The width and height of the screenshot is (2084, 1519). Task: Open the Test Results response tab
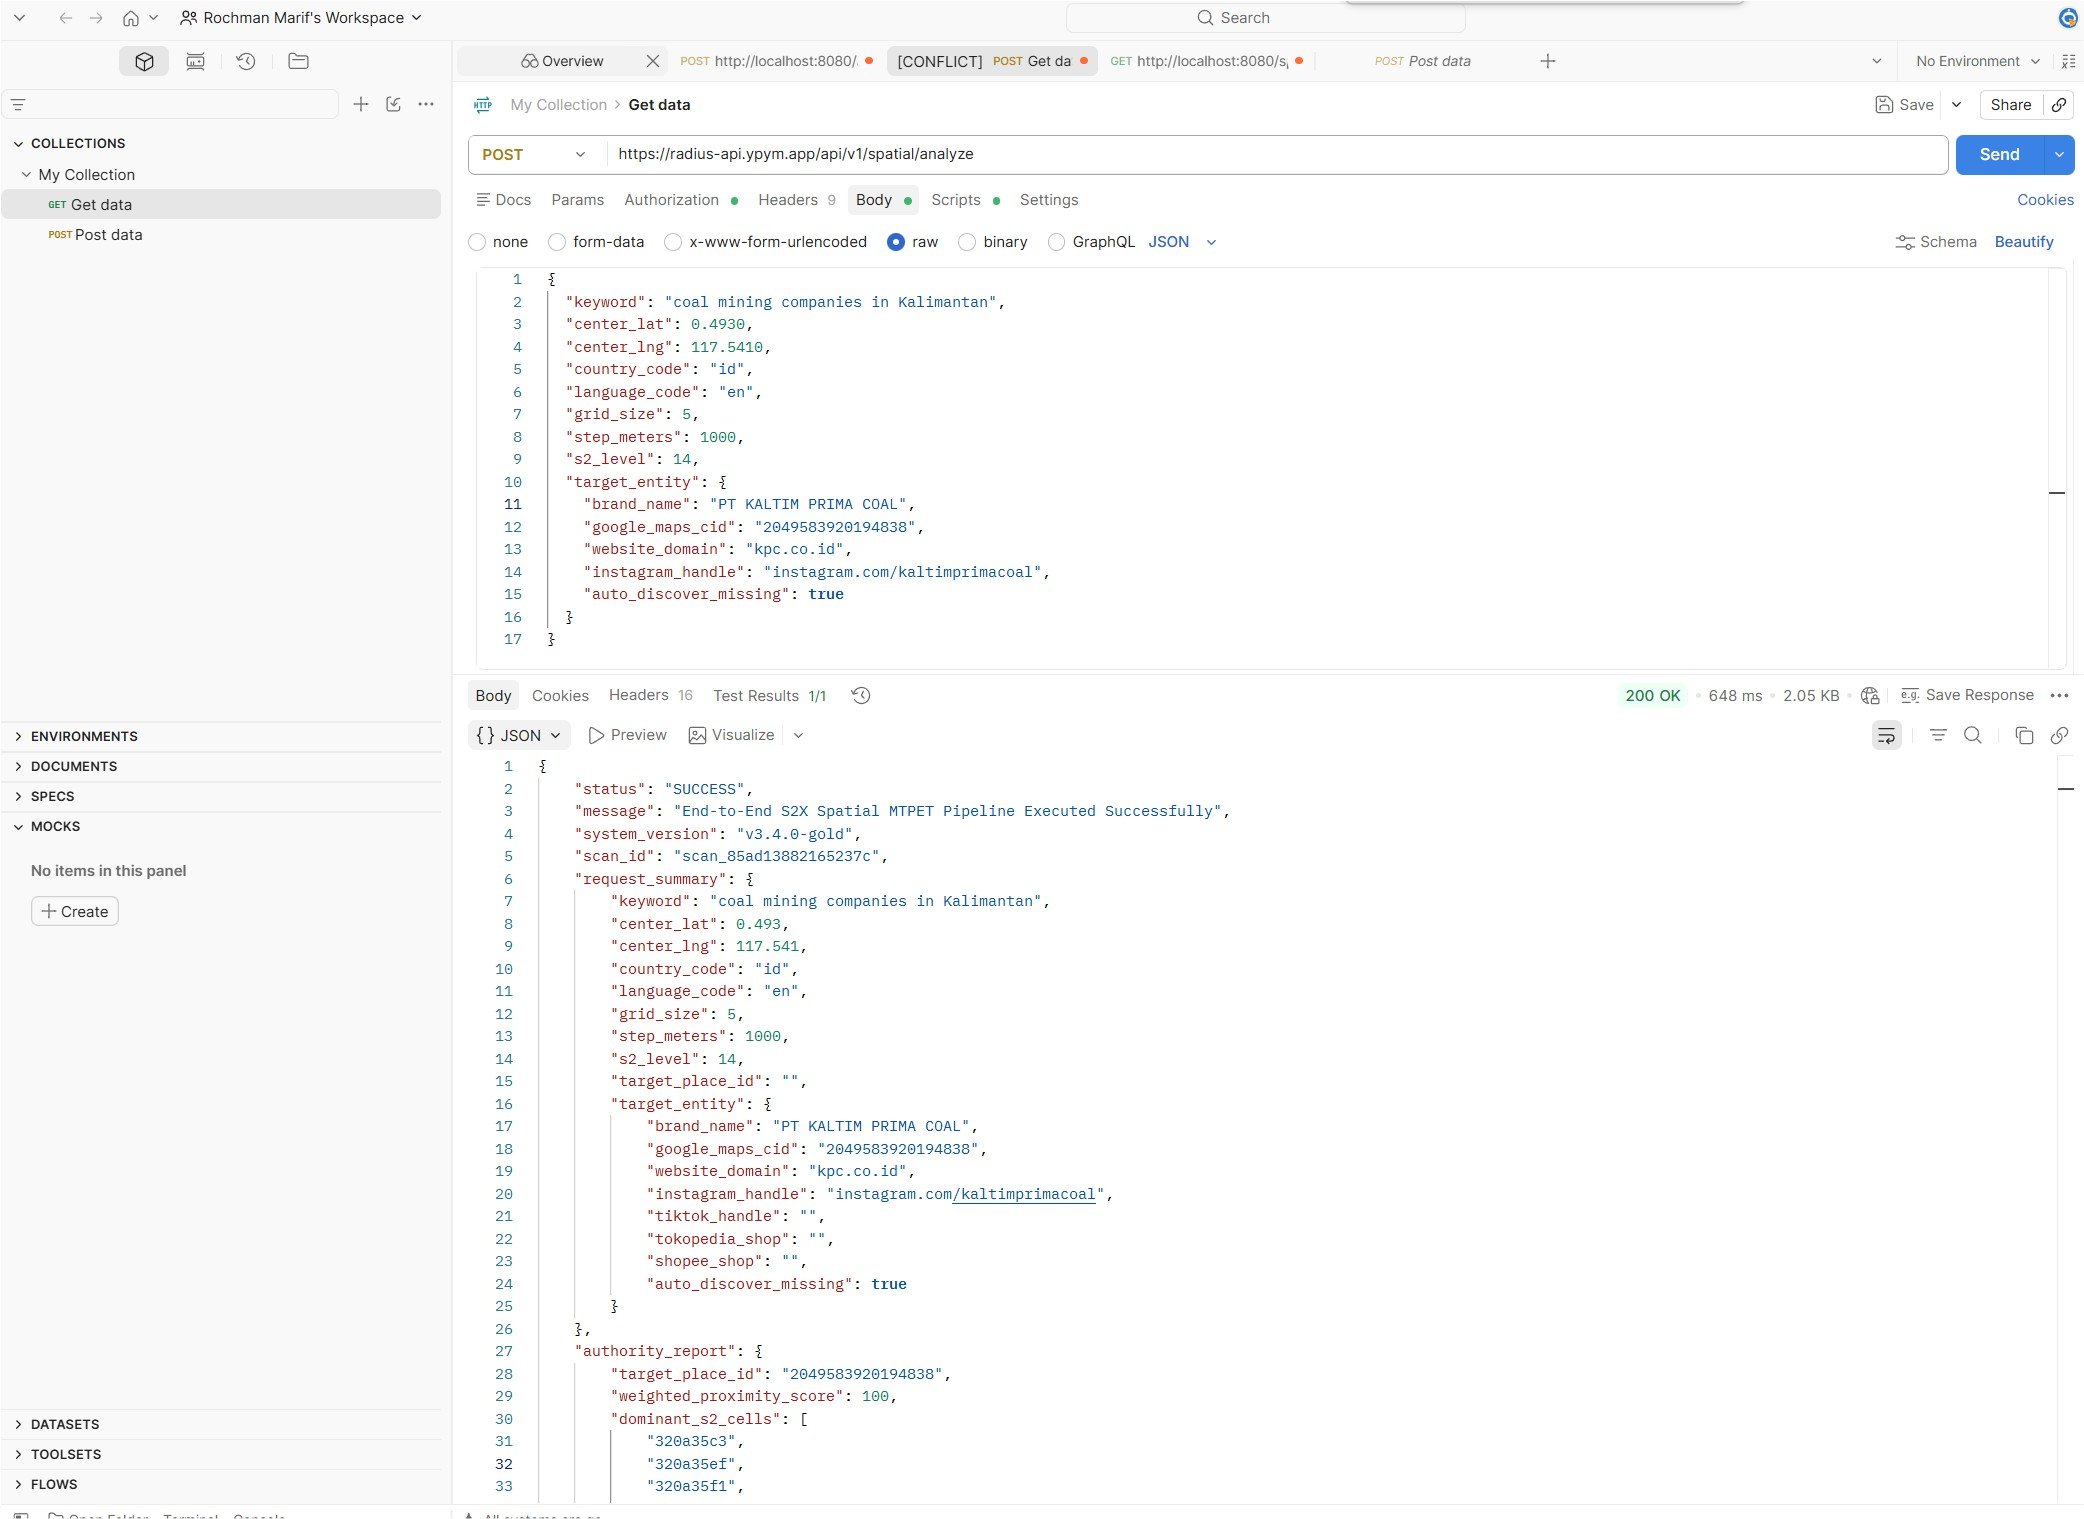[769, 695]
